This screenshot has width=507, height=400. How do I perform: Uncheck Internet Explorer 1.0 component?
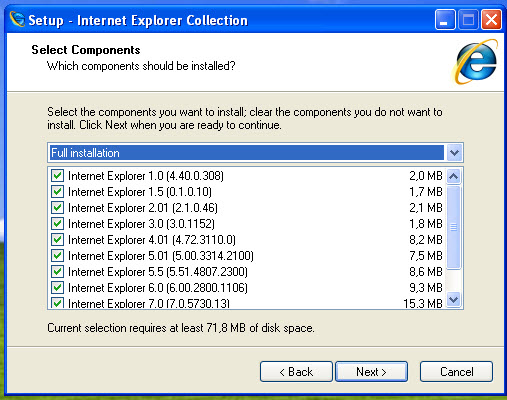point(57,176)
